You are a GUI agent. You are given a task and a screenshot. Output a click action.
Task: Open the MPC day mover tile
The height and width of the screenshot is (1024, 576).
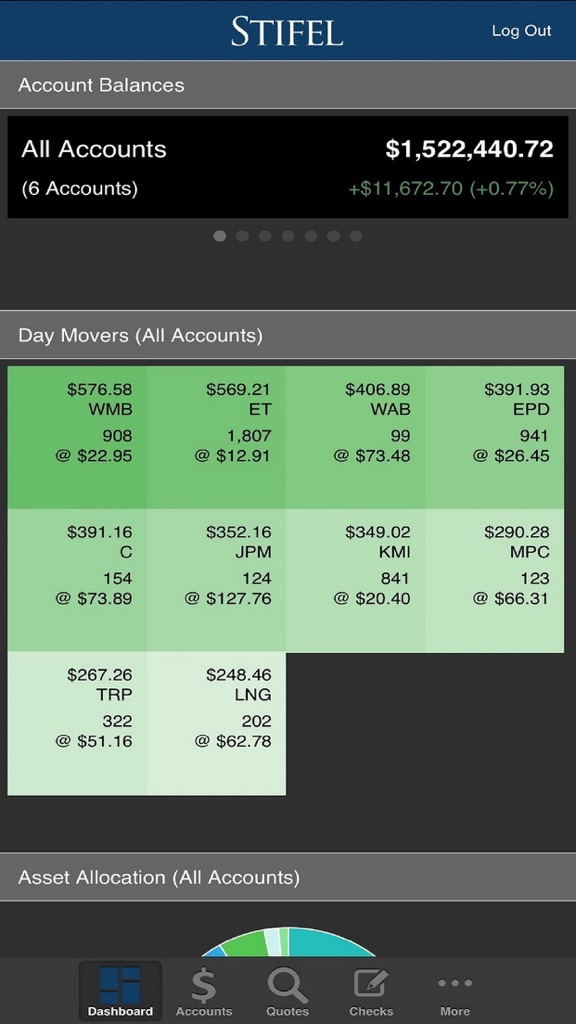494,581
